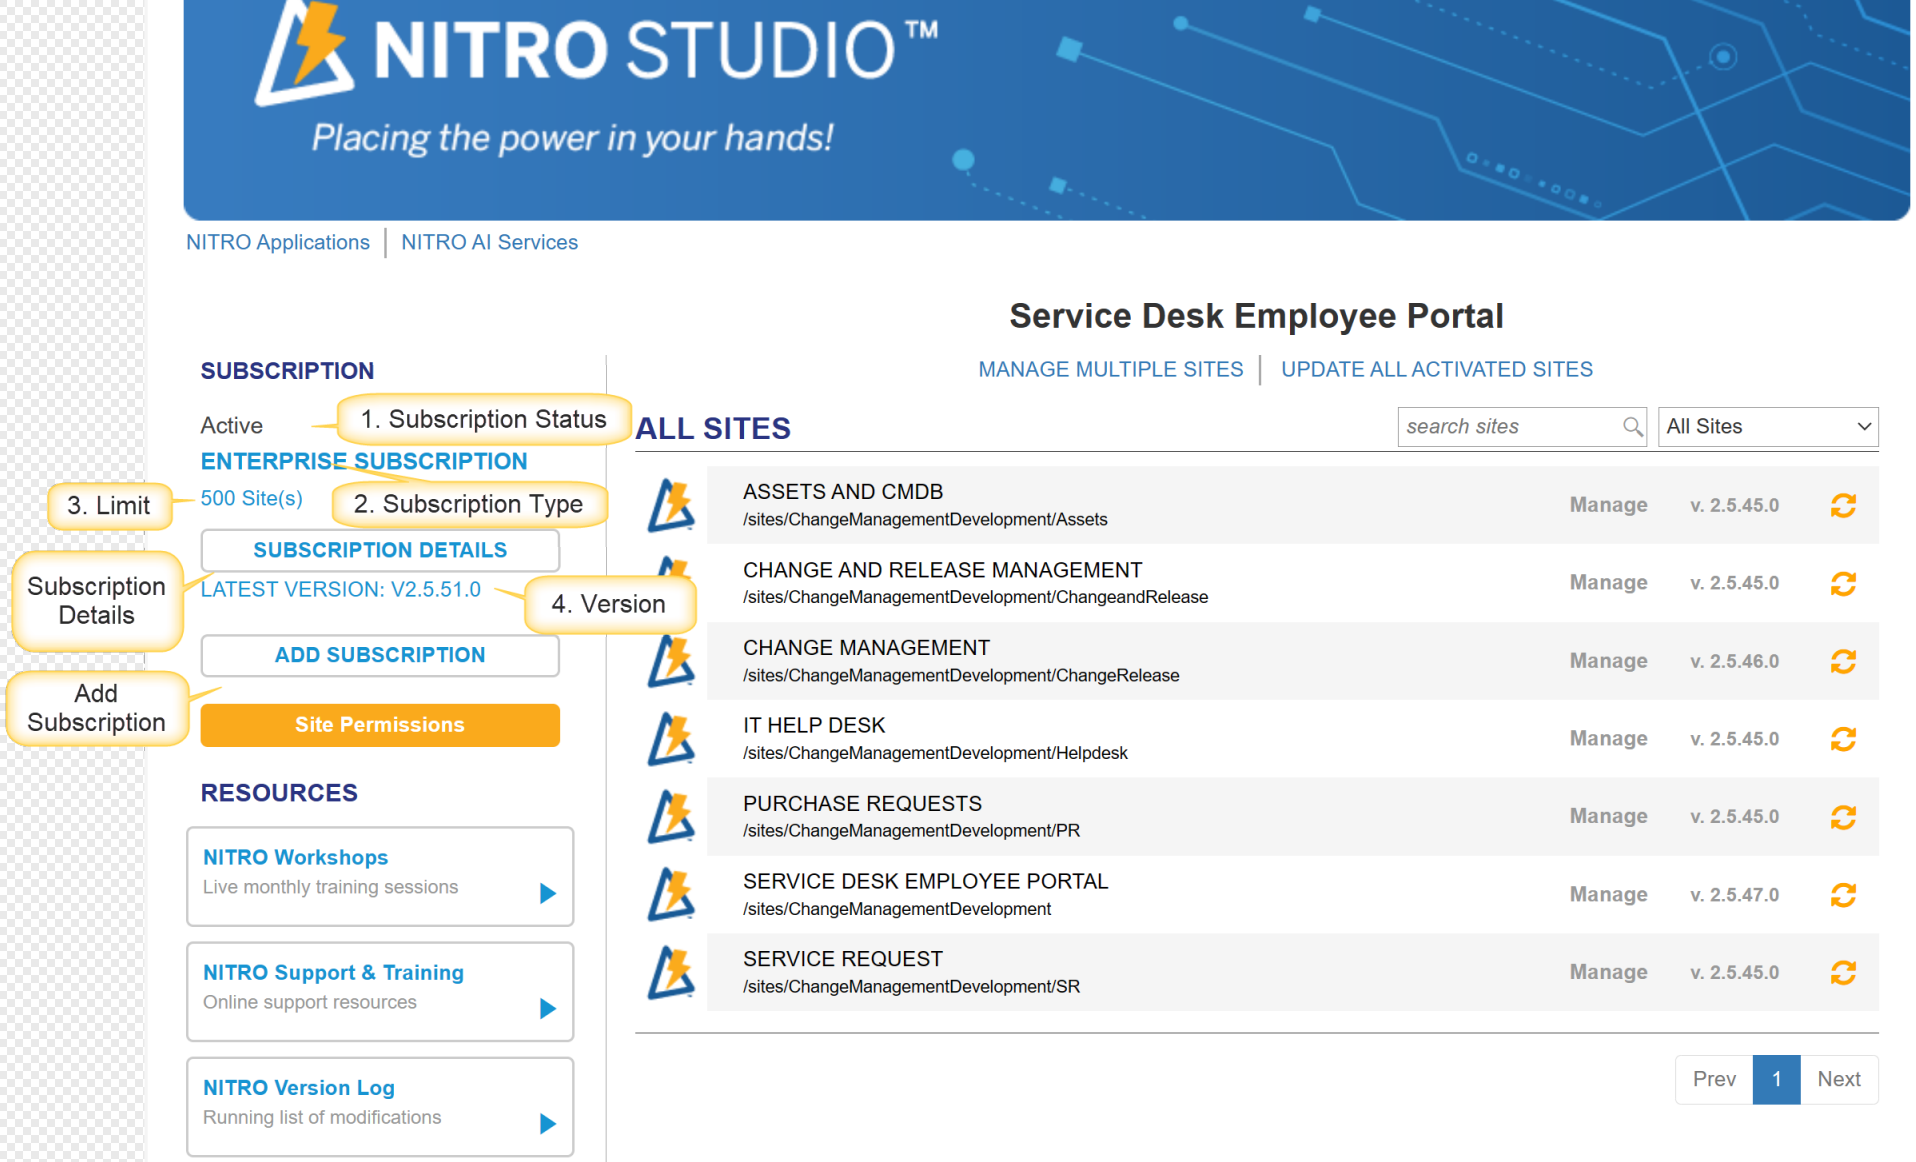Click /sites/ChangeManagementDevelopment/PR path
The image size is (1916, 1162).
coord(911,831)
